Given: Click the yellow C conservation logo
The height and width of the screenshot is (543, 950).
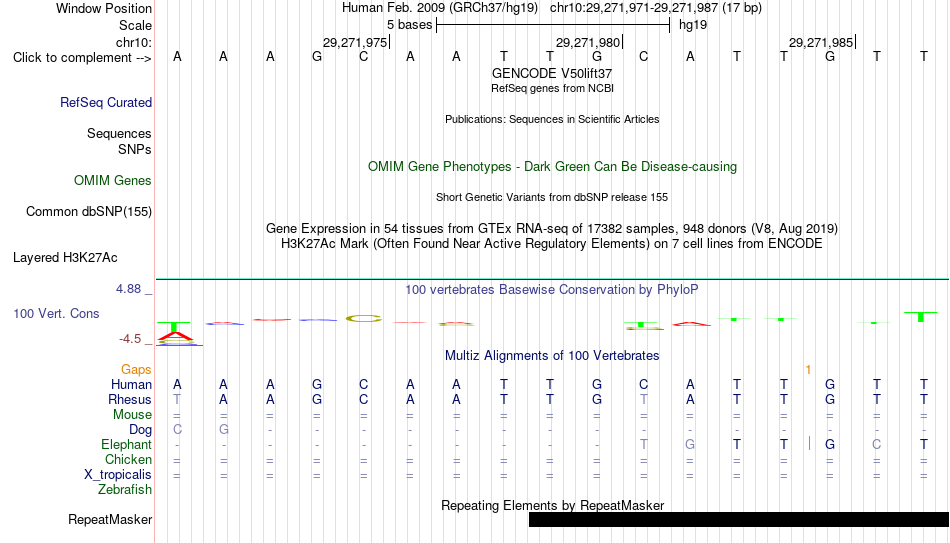Looking at the screenshot, I should pos(364,318).
